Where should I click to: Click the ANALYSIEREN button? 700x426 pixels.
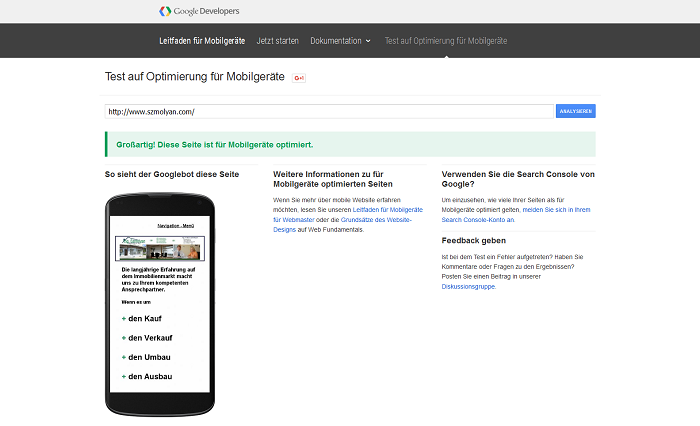[x=575, y=111]
